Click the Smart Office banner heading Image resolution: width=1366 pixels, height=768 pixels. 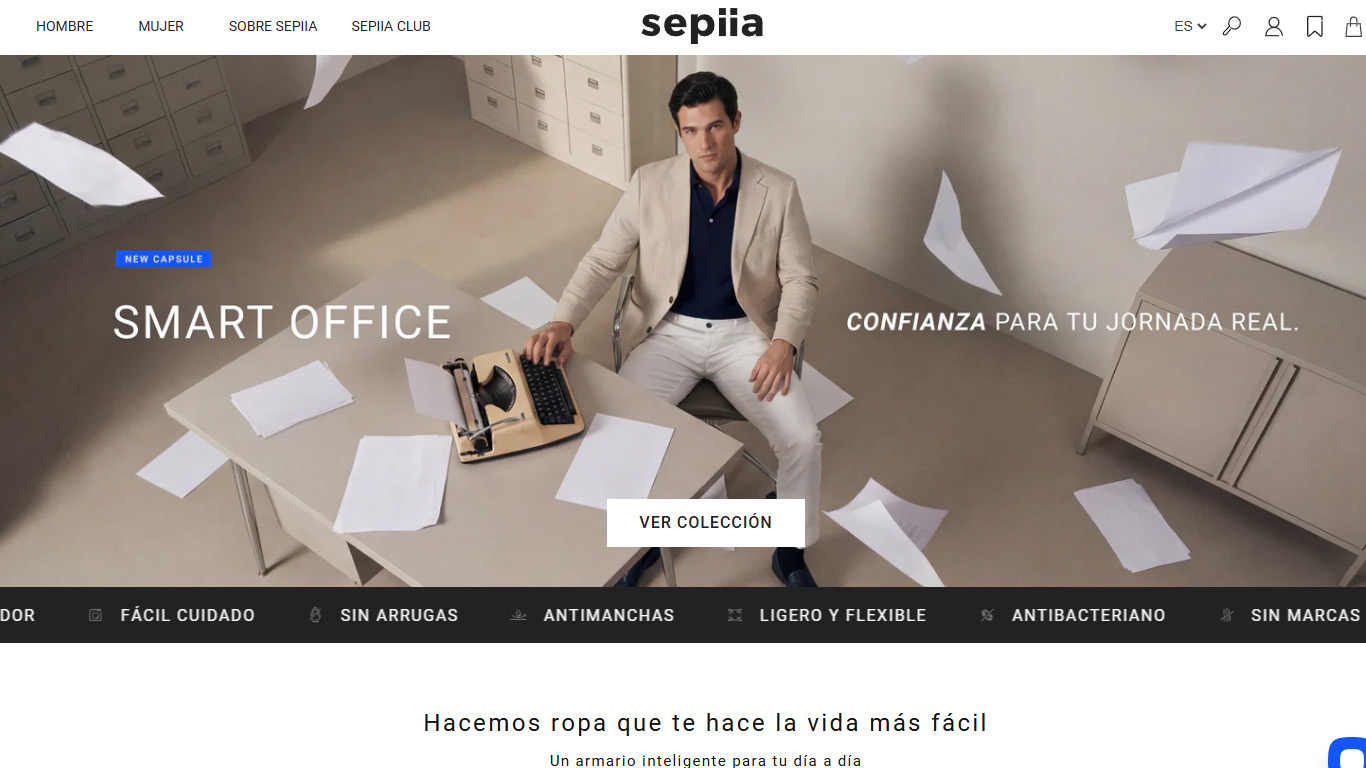(282, 322)
